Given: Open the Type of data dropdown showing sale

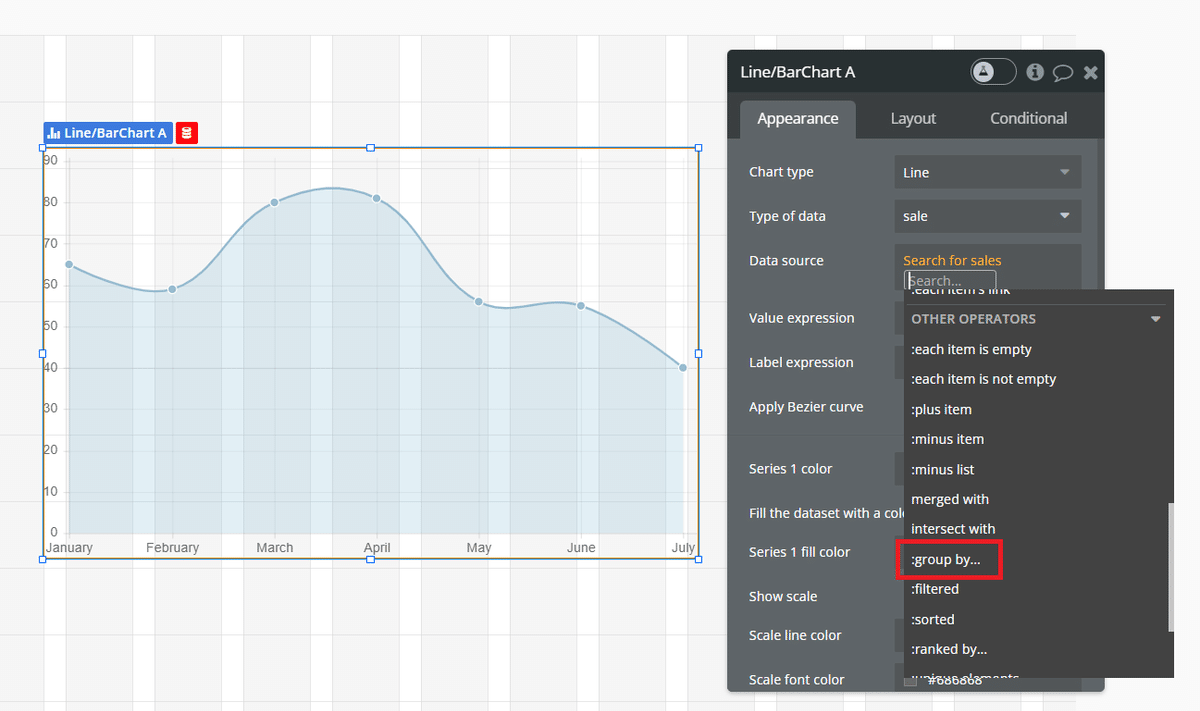Looking at the screenshot, I should pos(988,216).
